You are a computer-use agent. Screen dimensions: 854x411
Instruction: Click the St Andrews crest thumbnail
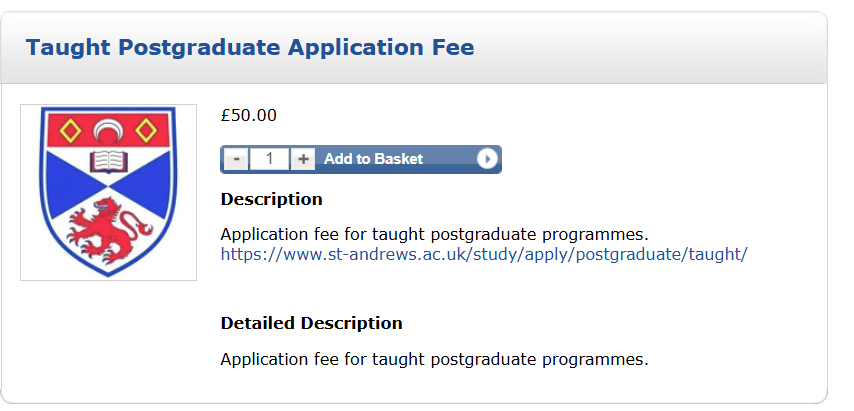(108, 192)
